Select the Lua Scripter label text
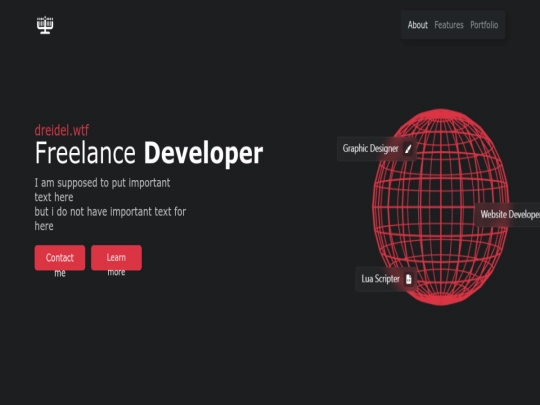 pos(380,279)
